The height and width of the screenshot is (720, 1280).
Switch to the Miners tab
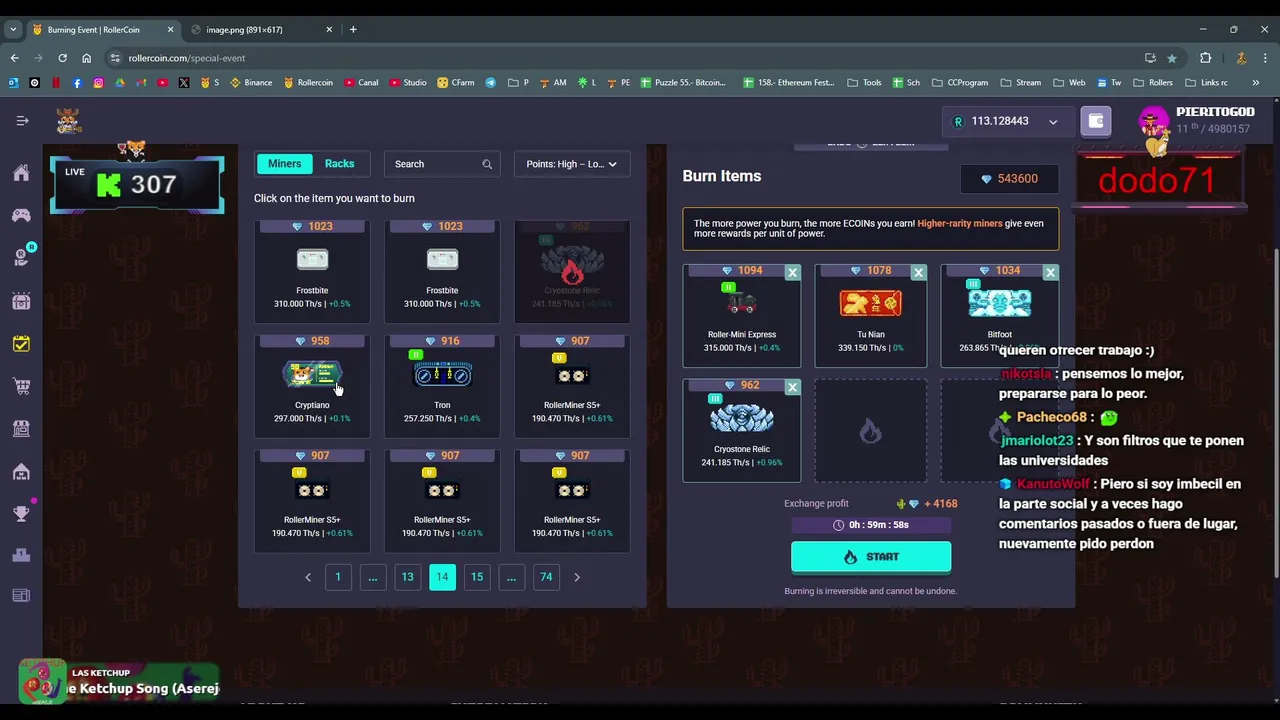click(x=284, y=164)
